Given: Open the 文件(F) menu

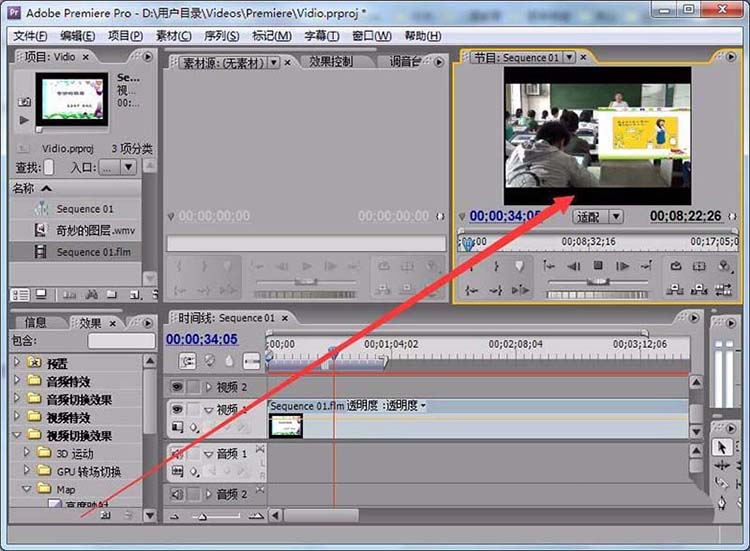Looking at the screenshot, I should coord(30,36).
